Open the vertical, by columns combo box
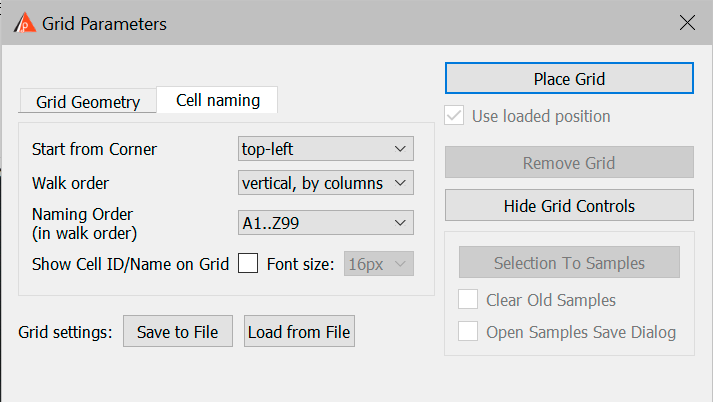The height and width of the screenshot is (402, 713). point(326,183)
